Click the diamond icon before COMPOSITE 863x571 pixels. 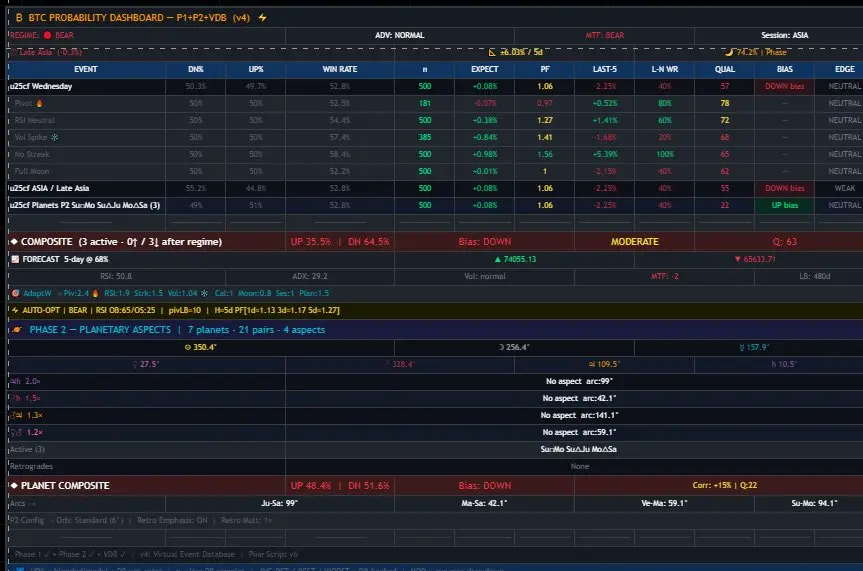tap(14, 242)
